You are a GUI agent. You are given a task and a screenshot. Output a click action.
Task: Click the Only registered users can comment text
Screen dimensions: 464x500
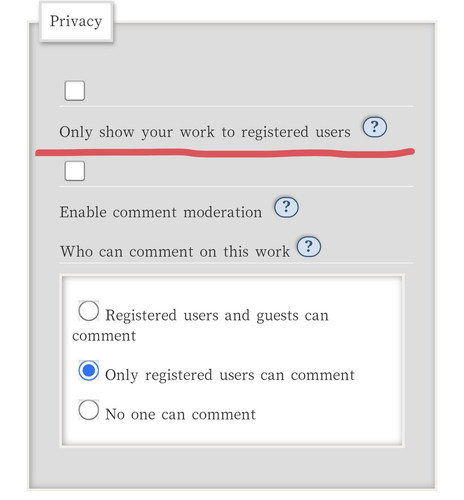(230, 375)
